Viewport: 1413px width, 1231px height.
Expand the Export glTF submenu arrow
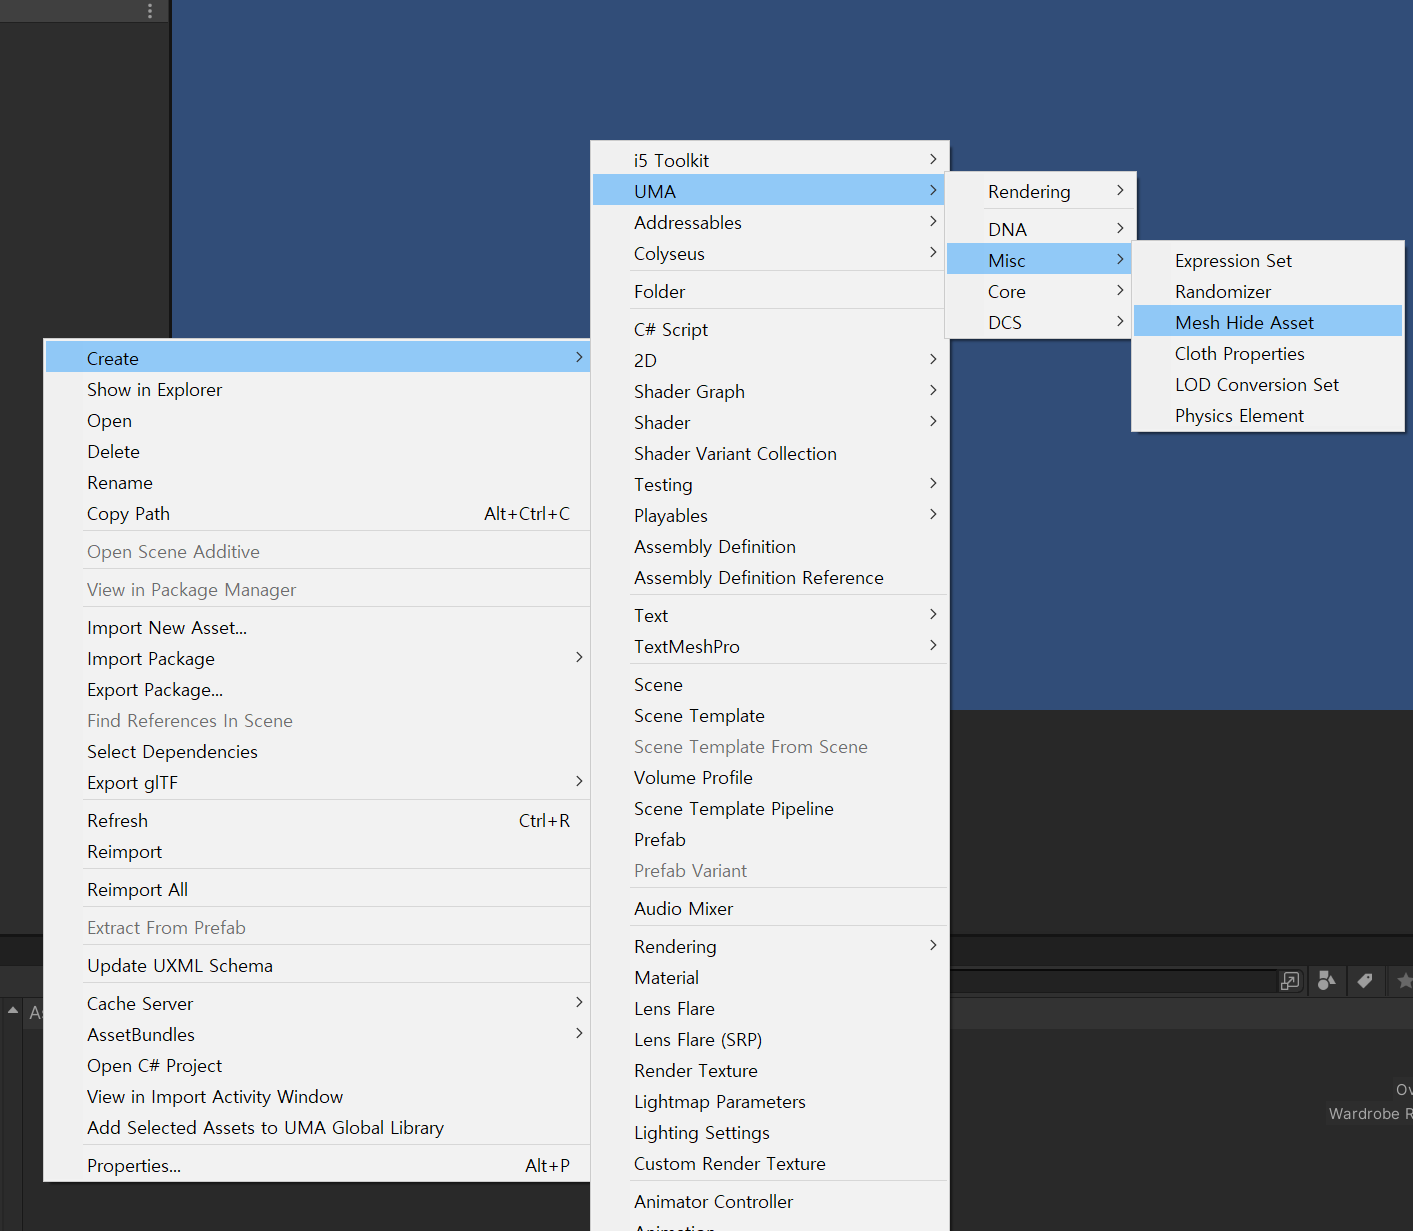579,782
